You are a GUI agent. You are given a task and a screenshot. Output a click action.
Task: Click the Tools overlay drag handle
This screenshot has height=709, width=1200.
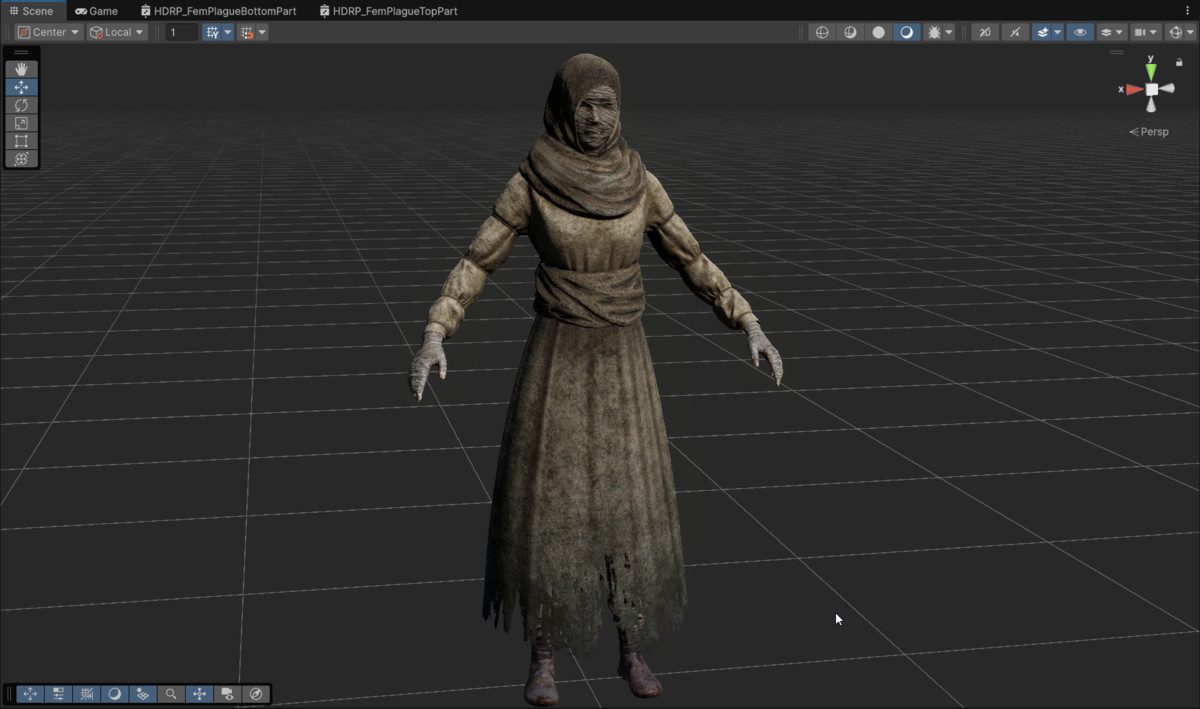pos(21,53)
